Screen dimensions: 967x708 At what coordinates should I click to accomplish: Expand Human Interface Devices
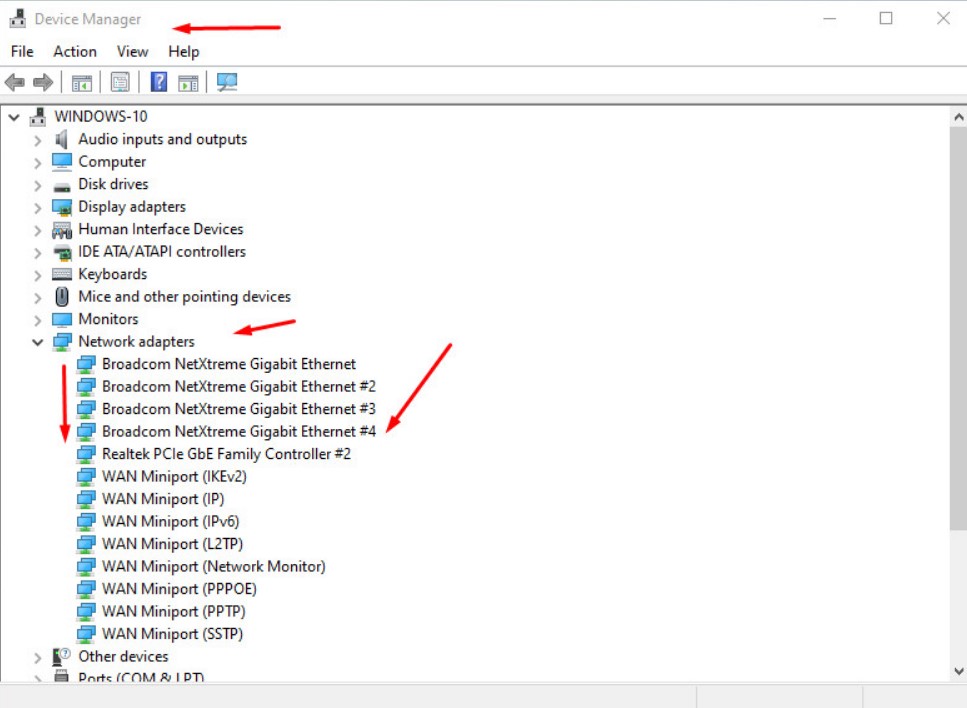(38, 231)
